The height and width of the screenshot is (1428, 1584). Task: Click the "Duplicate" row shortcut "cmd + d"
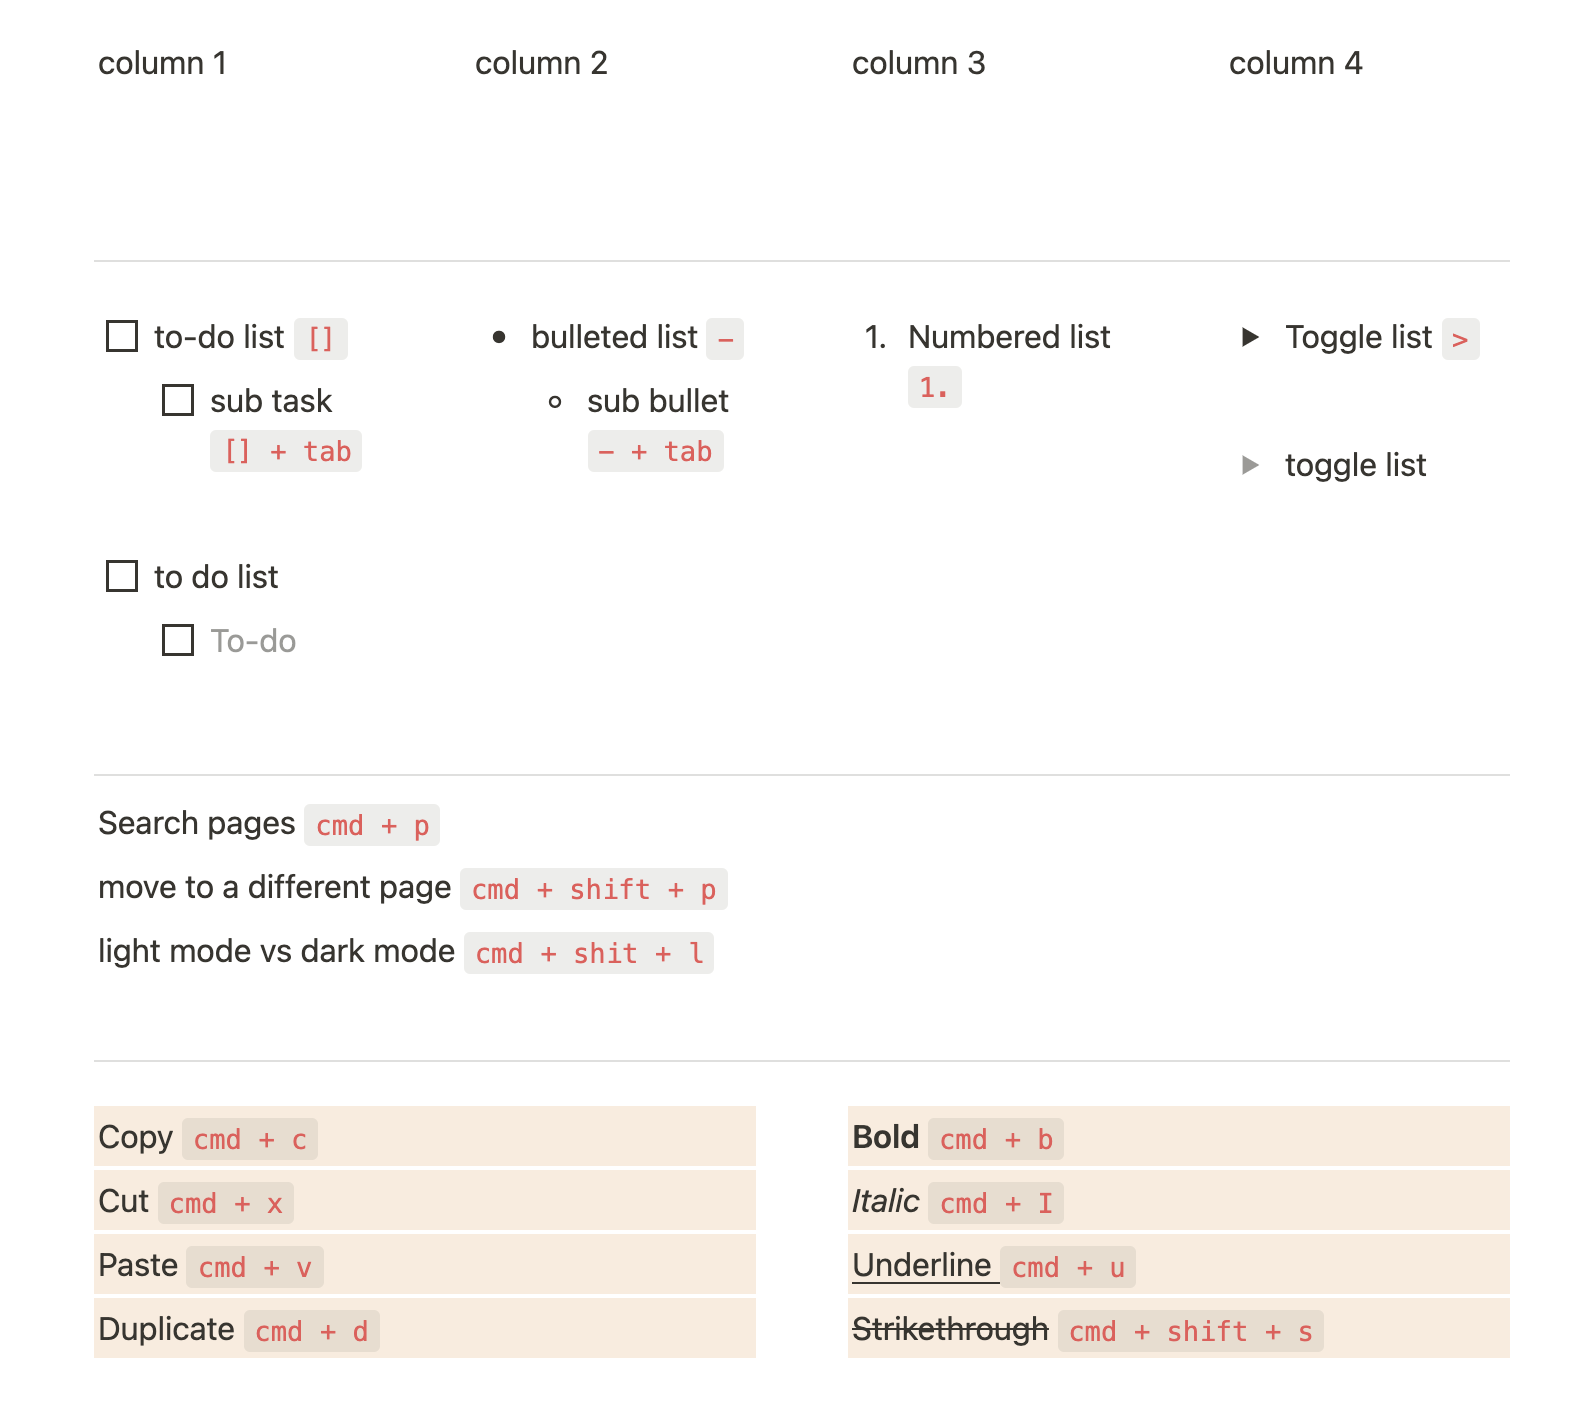pyautogui.click(x=311, y=1332)
